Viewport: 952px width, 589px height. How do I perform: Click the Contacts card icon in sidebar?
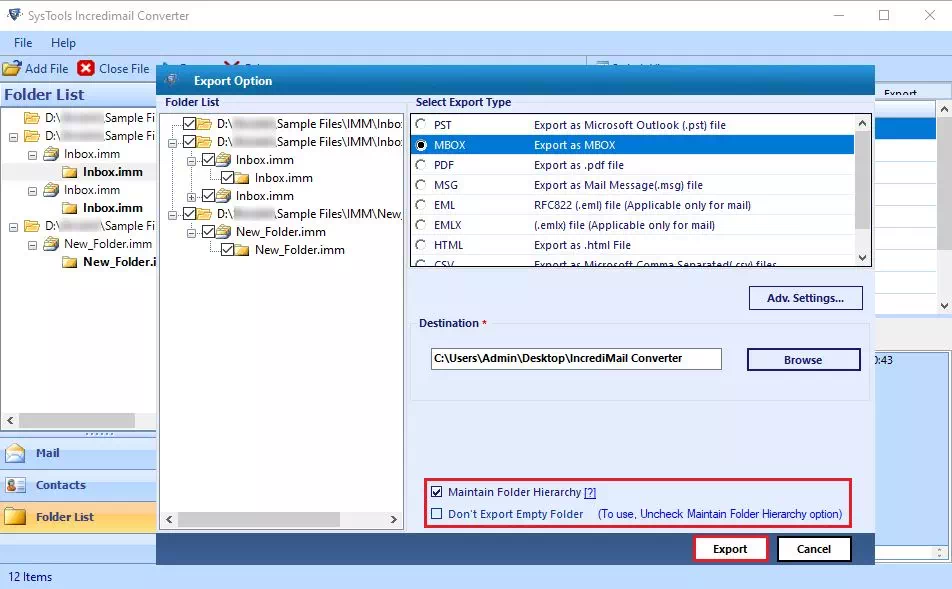point(15,485)
